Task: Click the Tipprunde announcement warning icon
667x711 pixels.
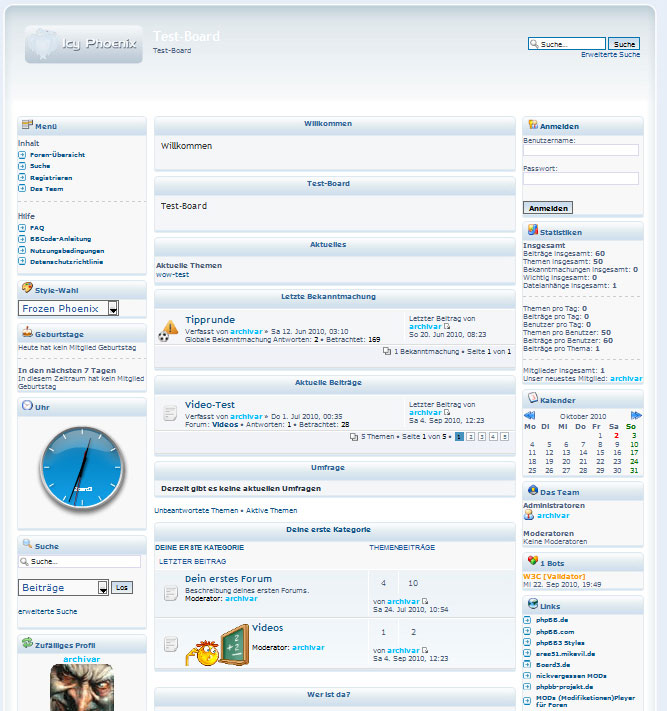Action: coord(169,327)
